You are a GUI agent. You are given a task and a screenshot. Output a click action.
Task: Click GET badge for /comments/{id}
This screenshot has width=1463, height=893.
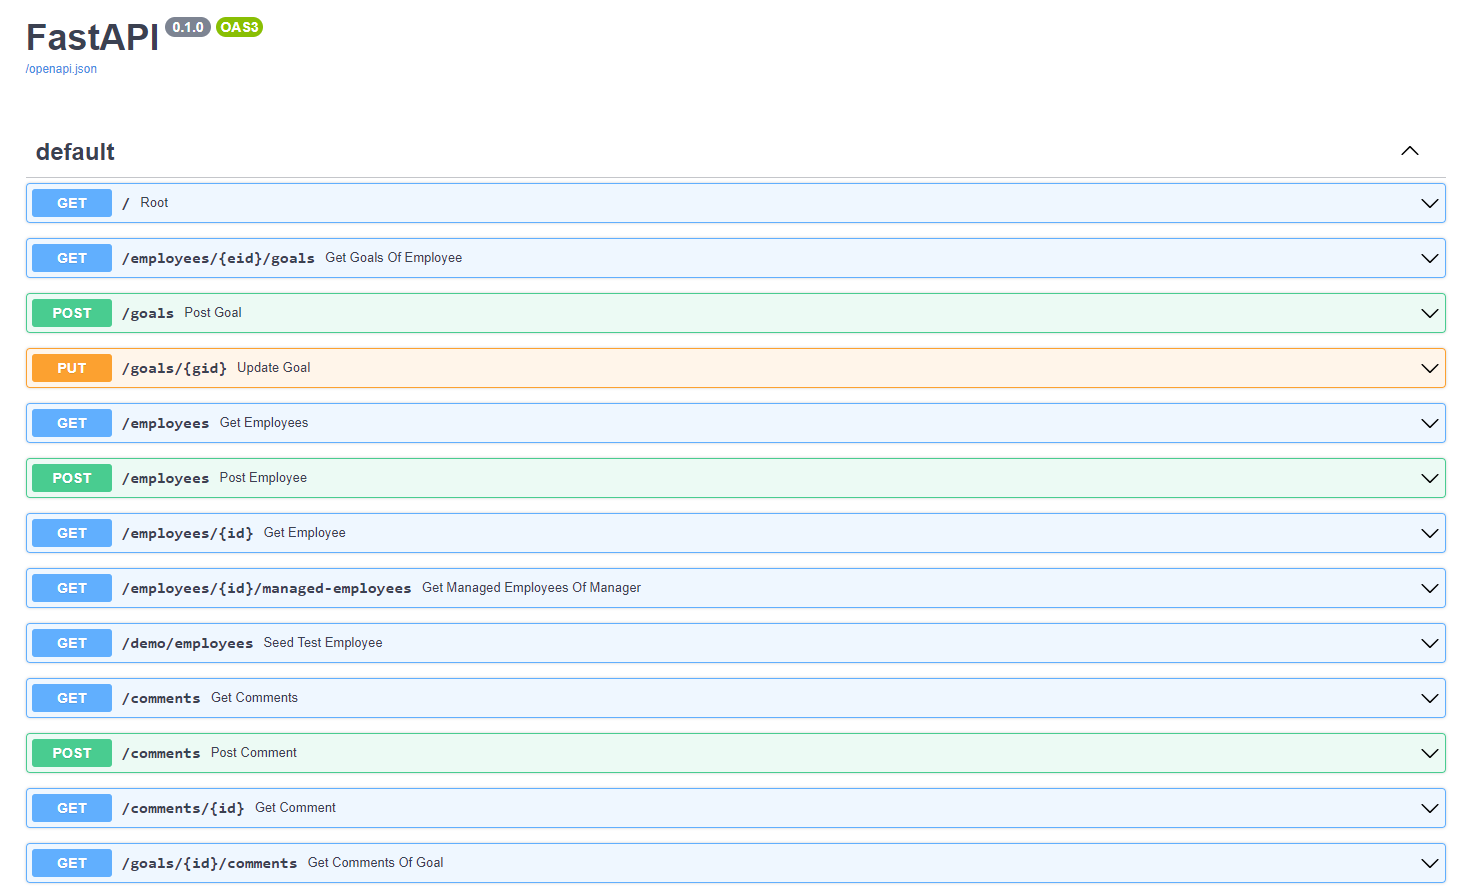point(72,808)
